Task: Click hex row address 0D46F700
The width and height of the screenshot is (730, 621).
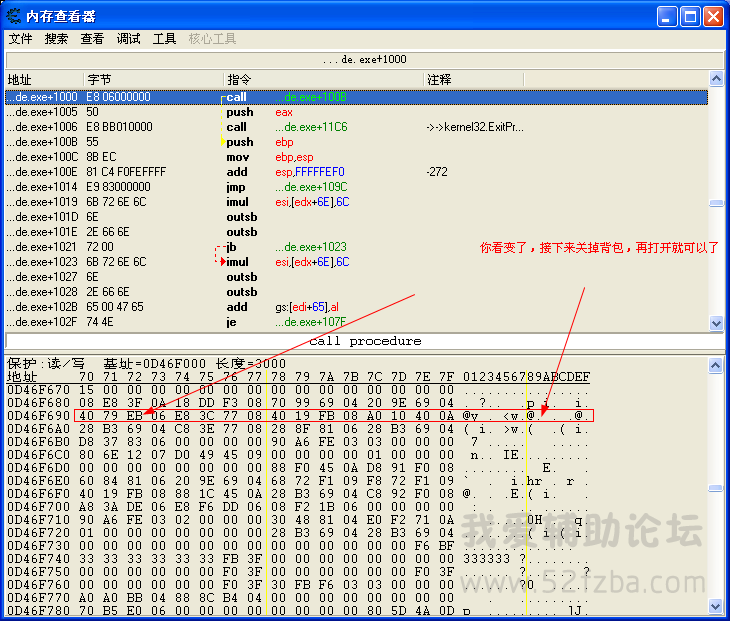Action: [x=38, y=506]
